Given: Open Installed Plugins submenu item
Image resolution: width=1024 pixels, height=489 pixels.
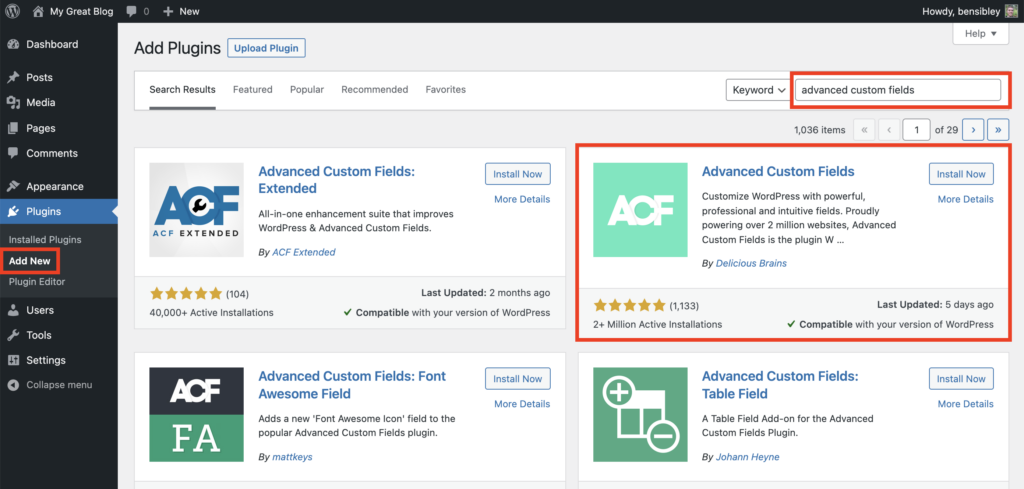Looking at the screenshot, I should click(45, 240).
